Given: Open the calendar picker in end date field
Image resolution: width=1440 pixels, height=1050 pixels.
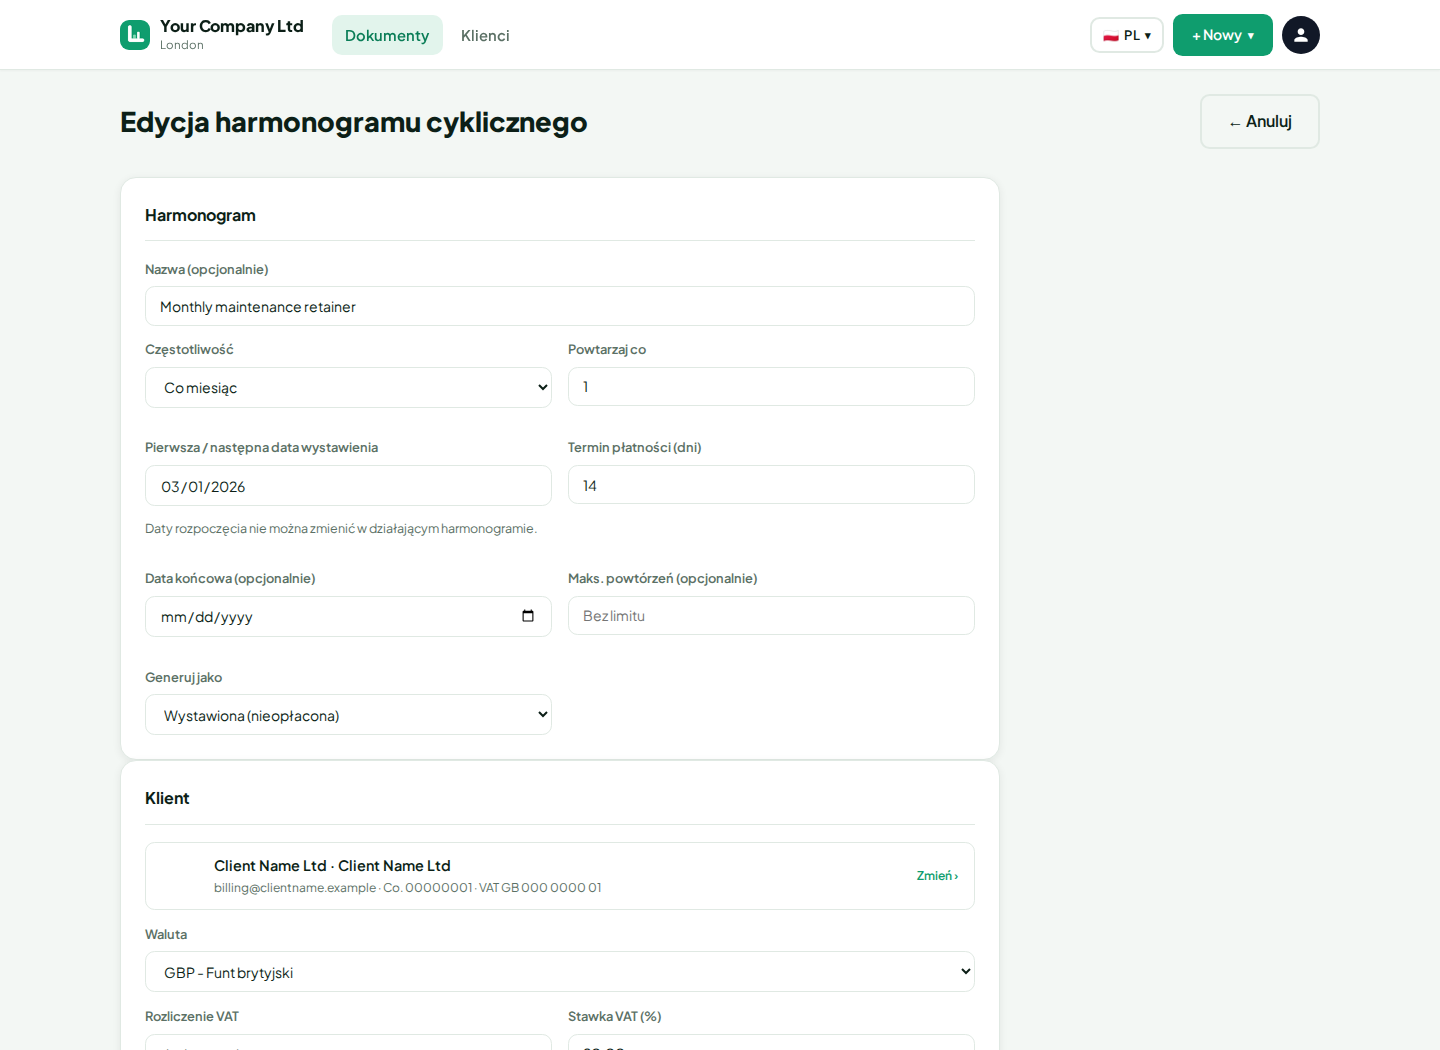Looking at the screenshot, I should tap(528, 616).
